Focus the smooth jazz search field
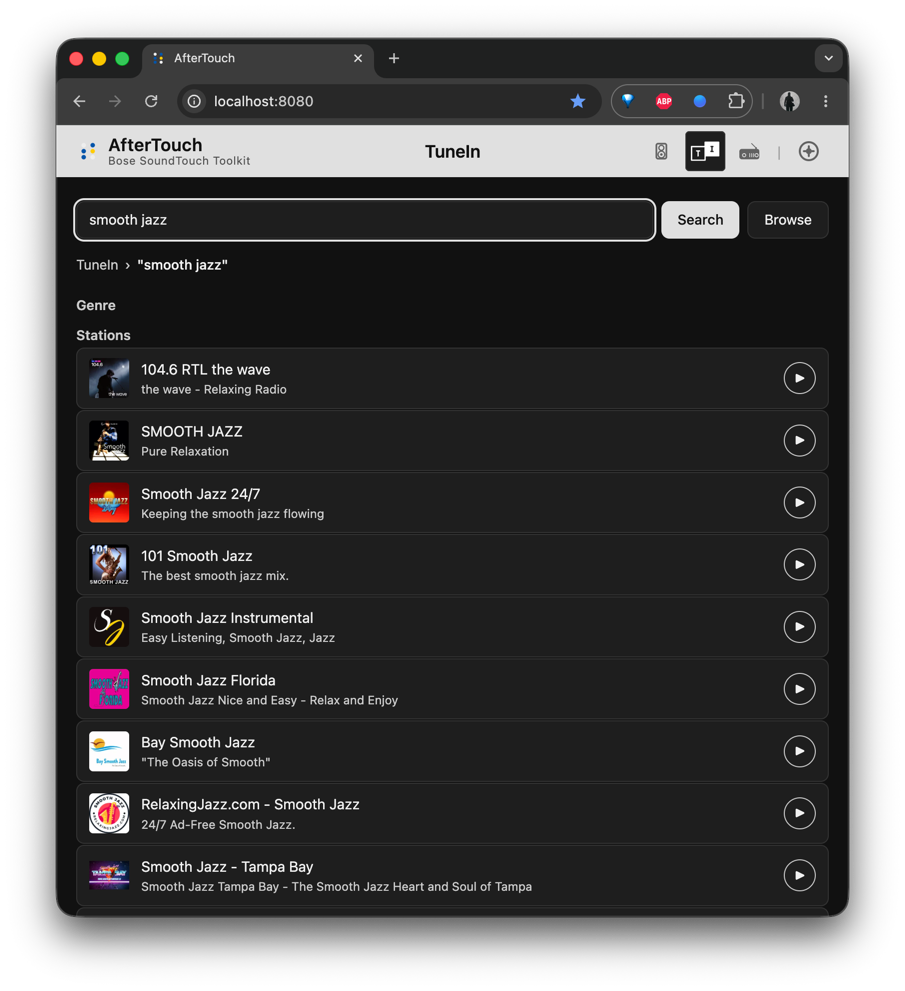 [365, 220]
